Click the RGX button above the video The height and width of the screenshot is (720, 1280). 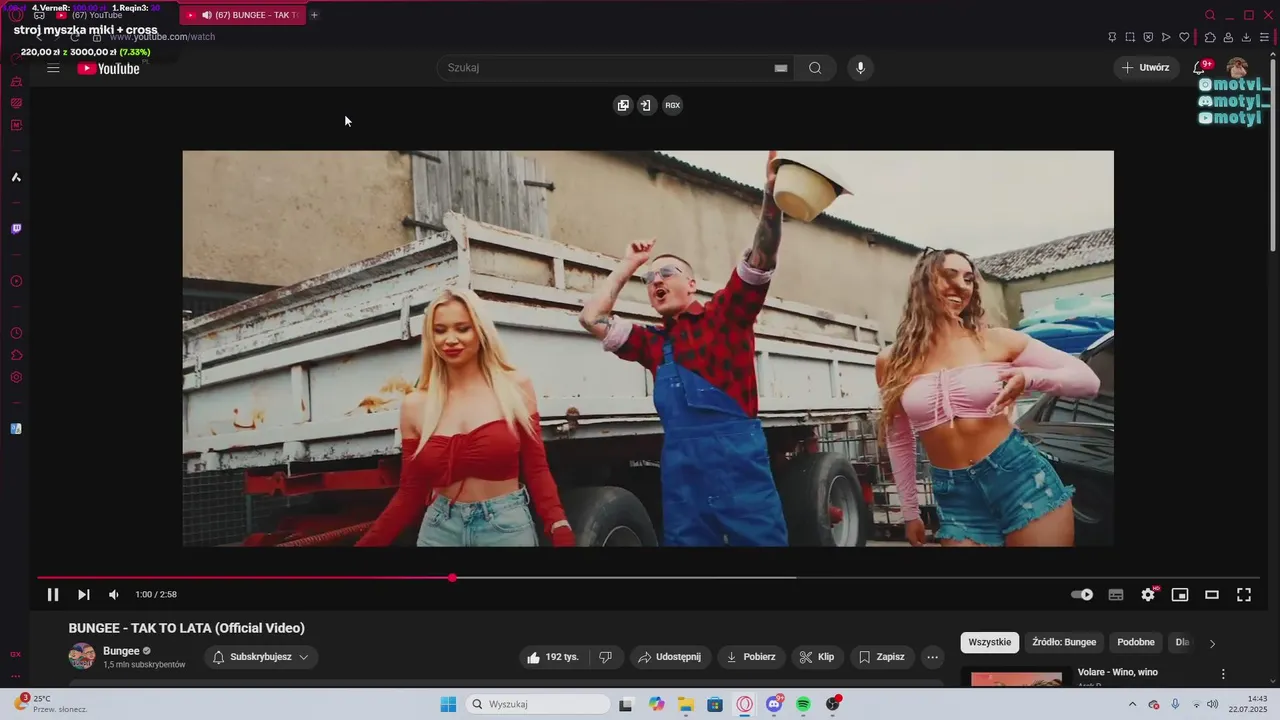(x=673, y=105)
